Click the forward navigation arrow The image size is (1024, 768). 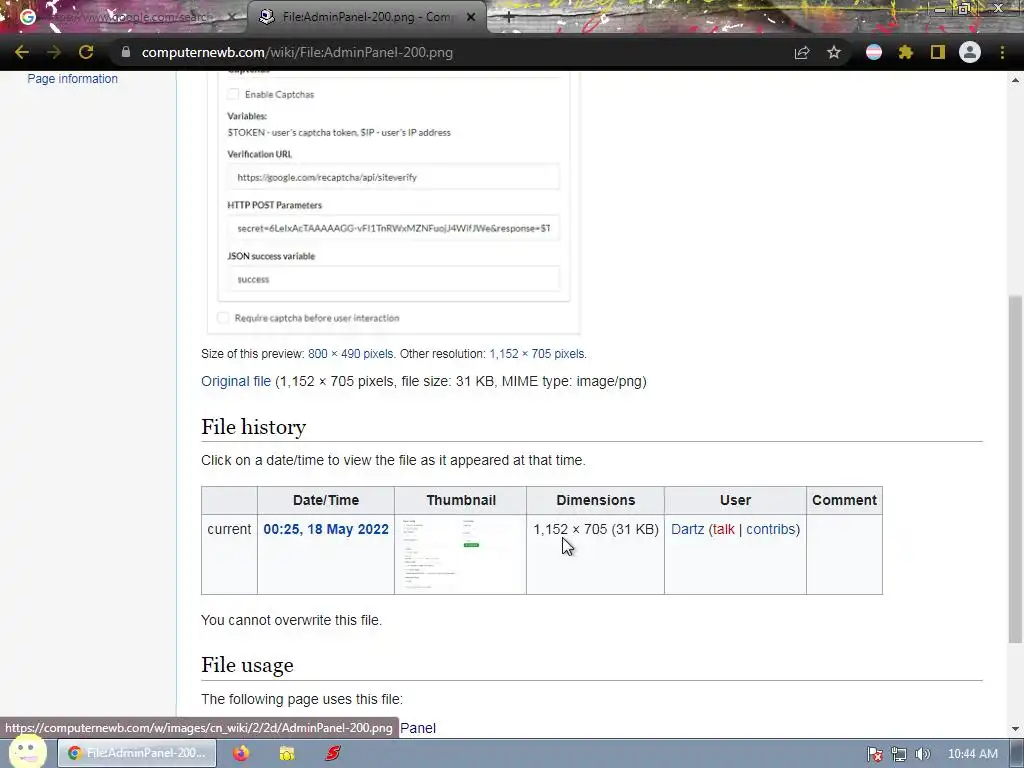(54, 52)
